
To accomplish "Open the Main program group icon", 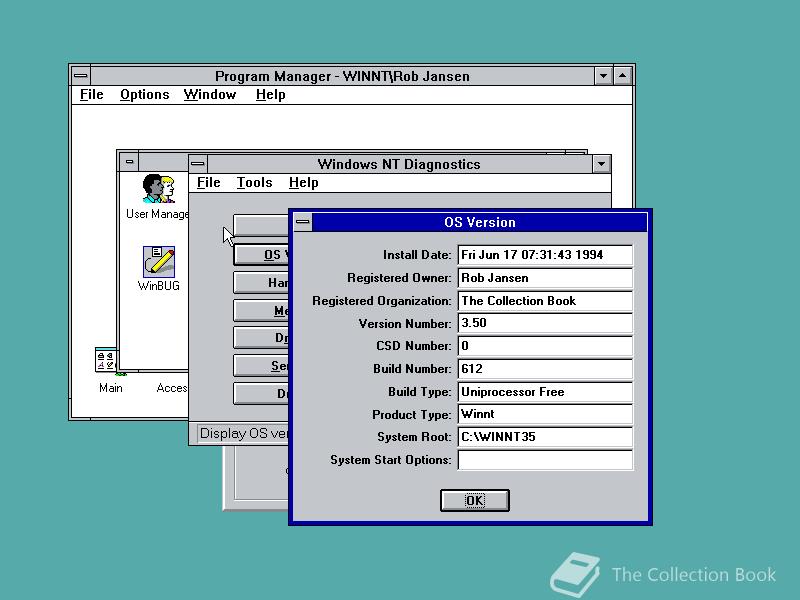I will pyautogui.click(x=106, y=360).
